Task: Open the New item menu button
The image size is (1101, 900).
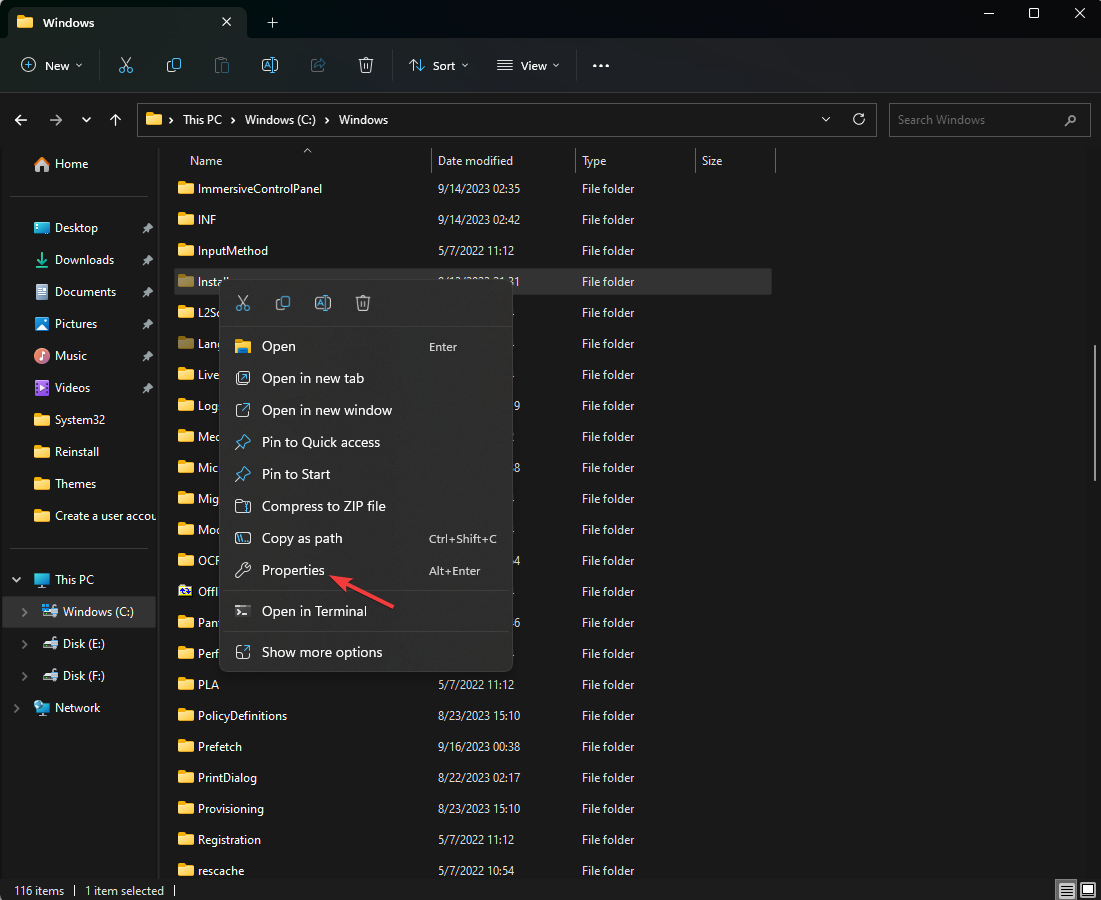Action: coord(52,65)
